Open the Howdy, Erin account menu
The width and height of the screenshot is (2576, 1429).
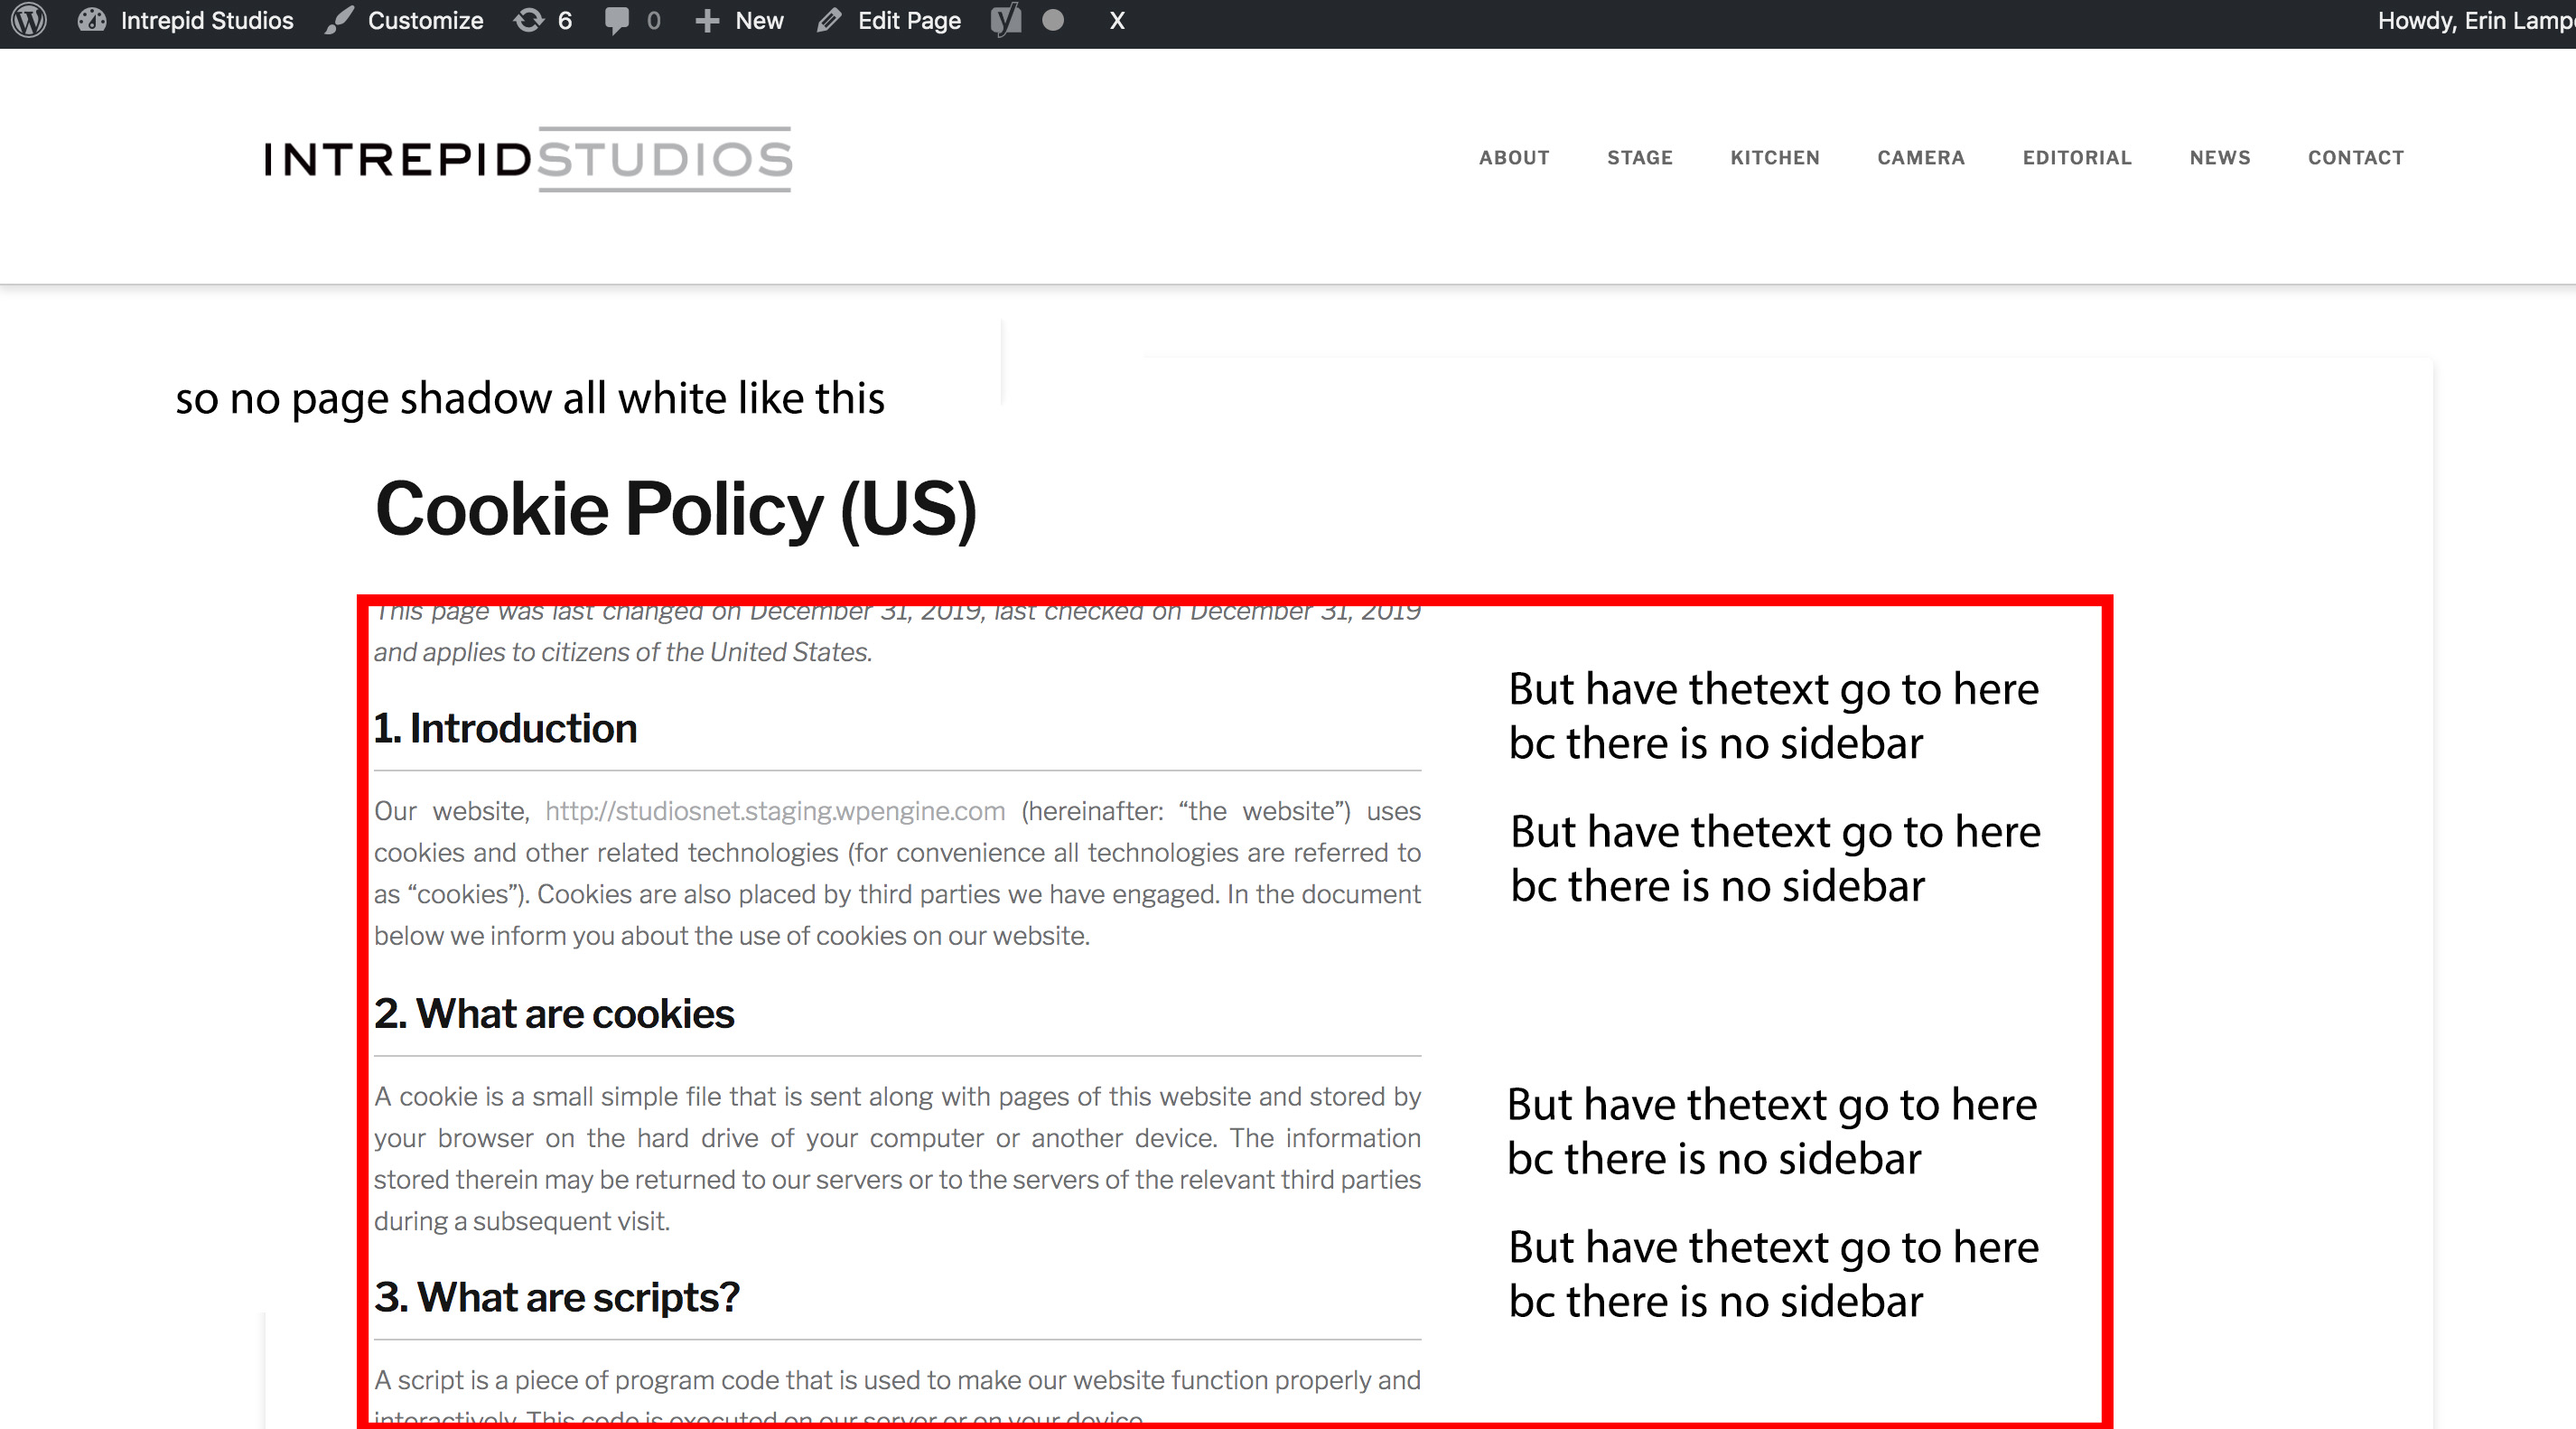2475,21
